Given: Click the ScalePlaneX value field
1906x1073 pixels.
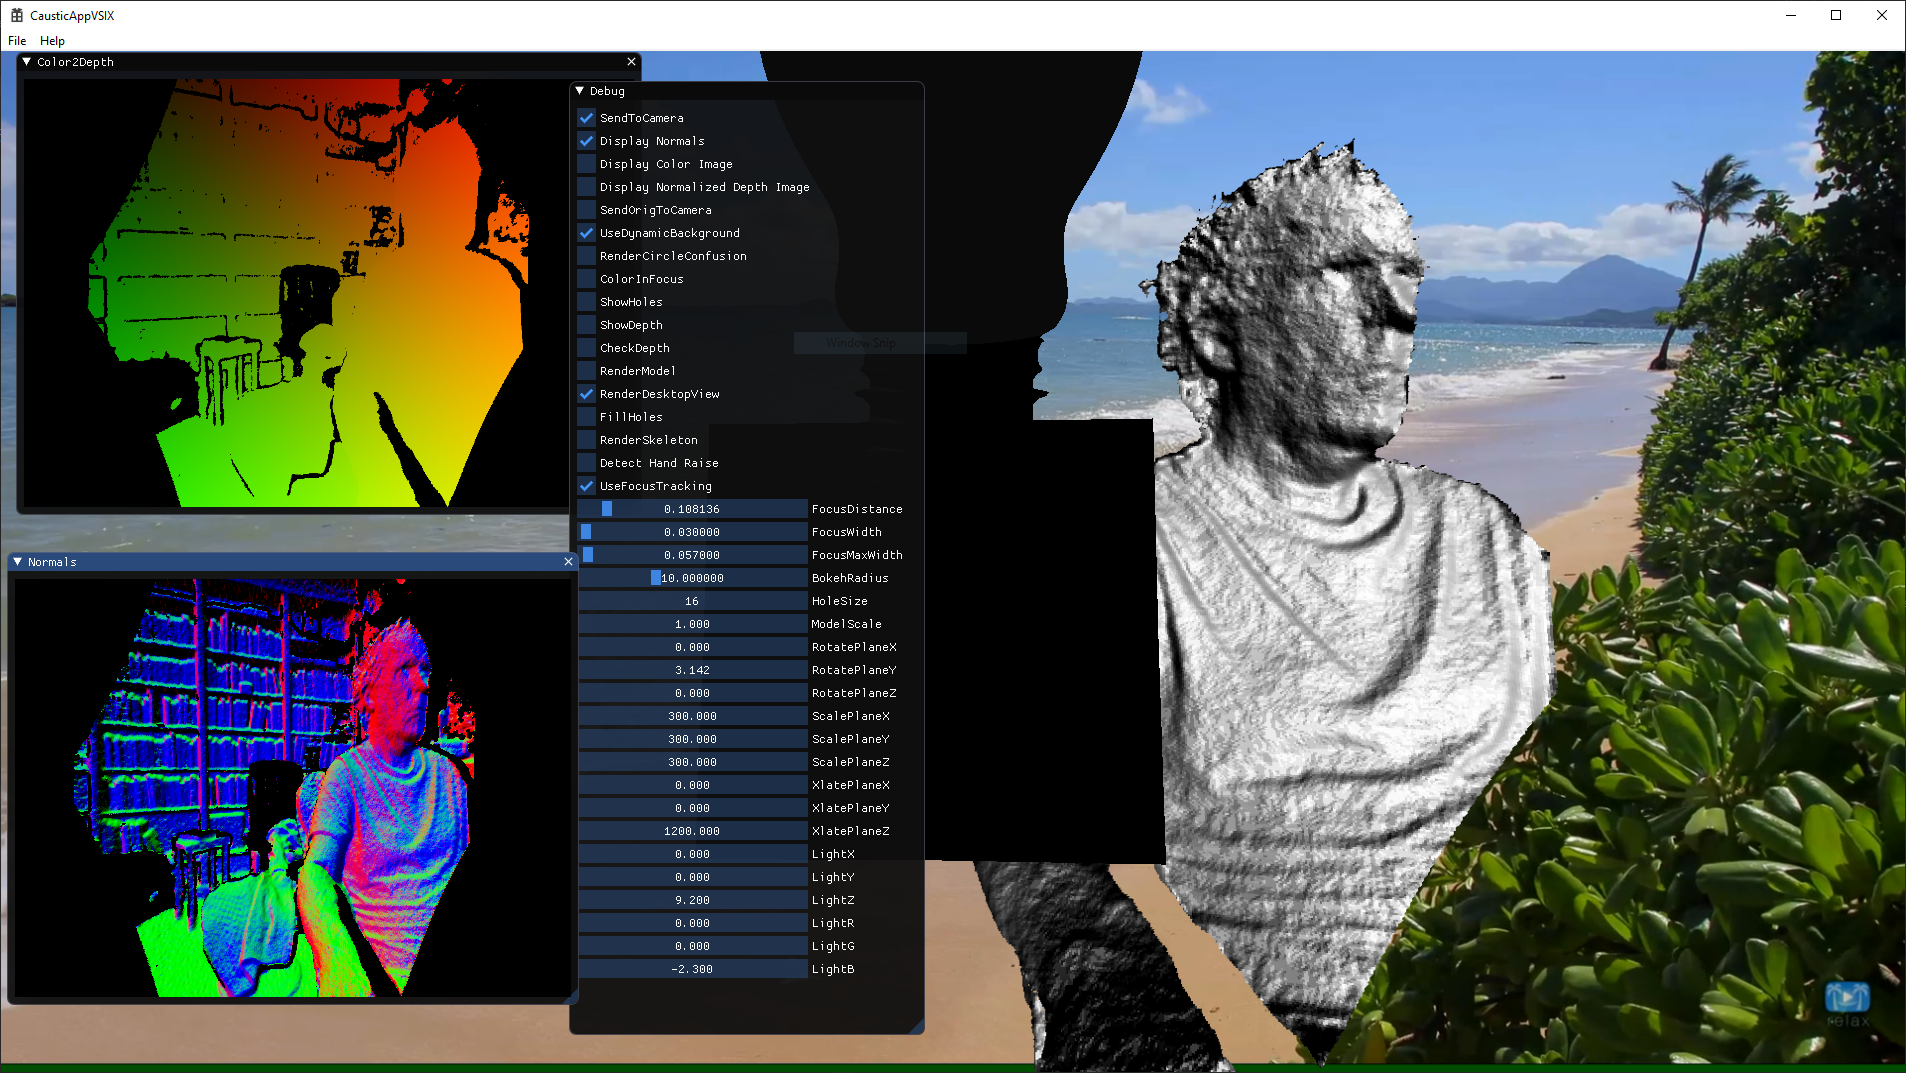Looking at the screenshot, I should [692, 716].
